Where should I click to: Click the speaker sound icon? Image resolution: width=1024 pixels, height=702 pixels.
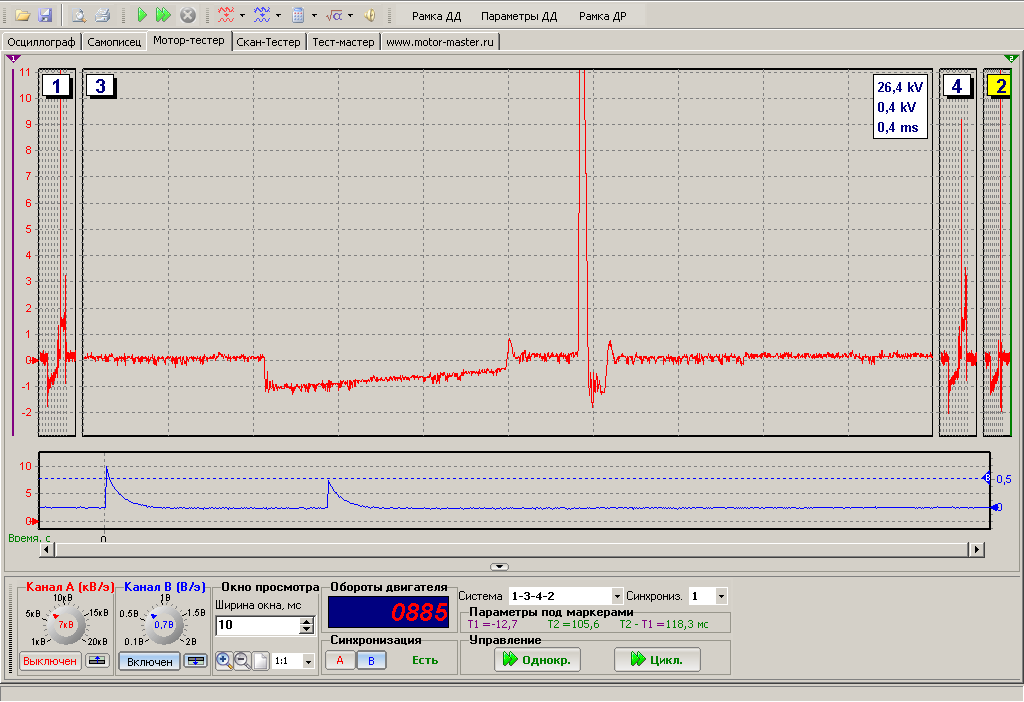(370, 16)
